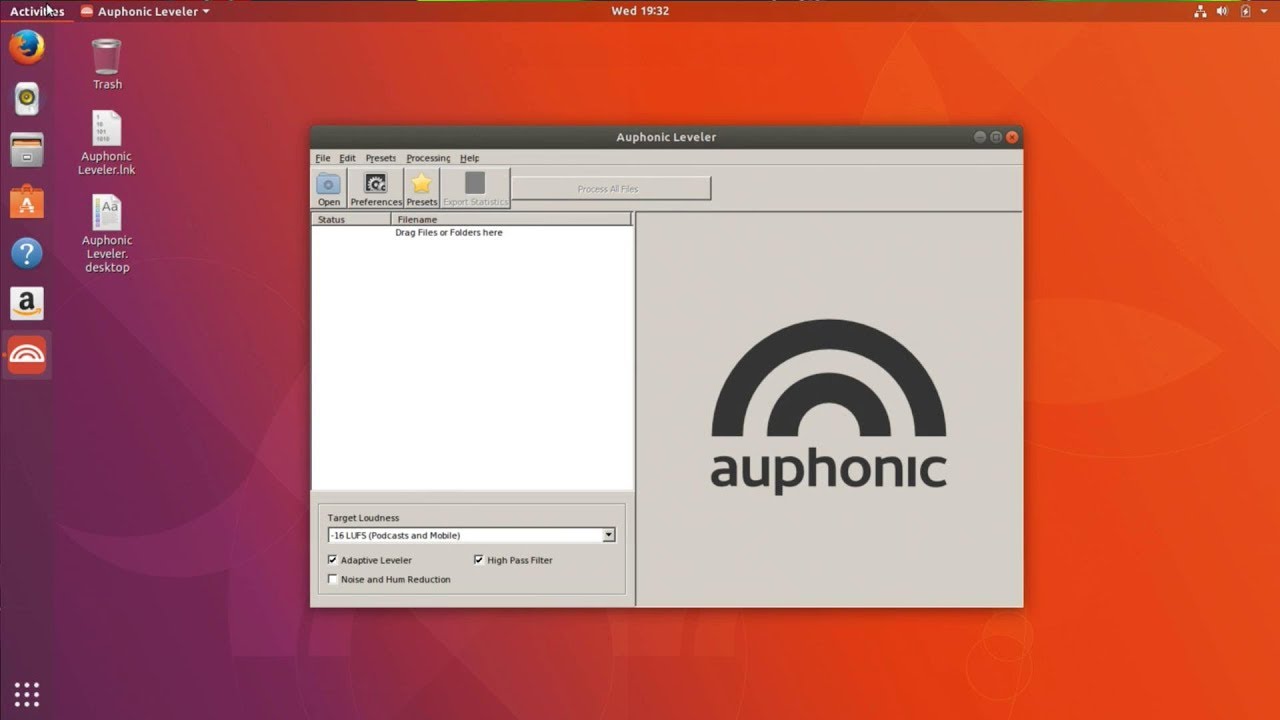
Task: Open the Help menu
Action: tap(470, 158)
